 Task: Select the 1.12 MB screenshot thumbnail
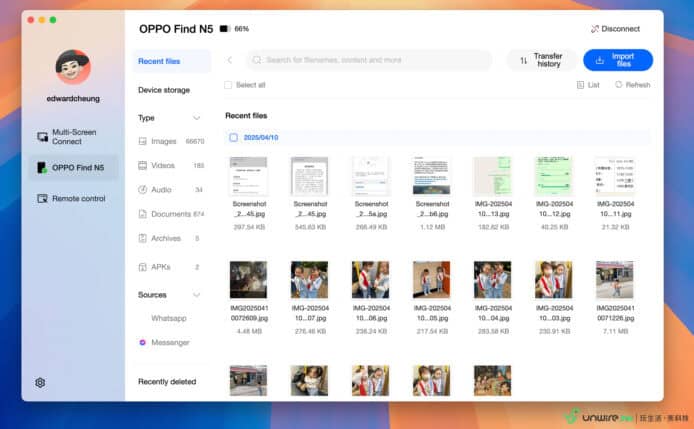pyautogui.click(x=432, y=176)
